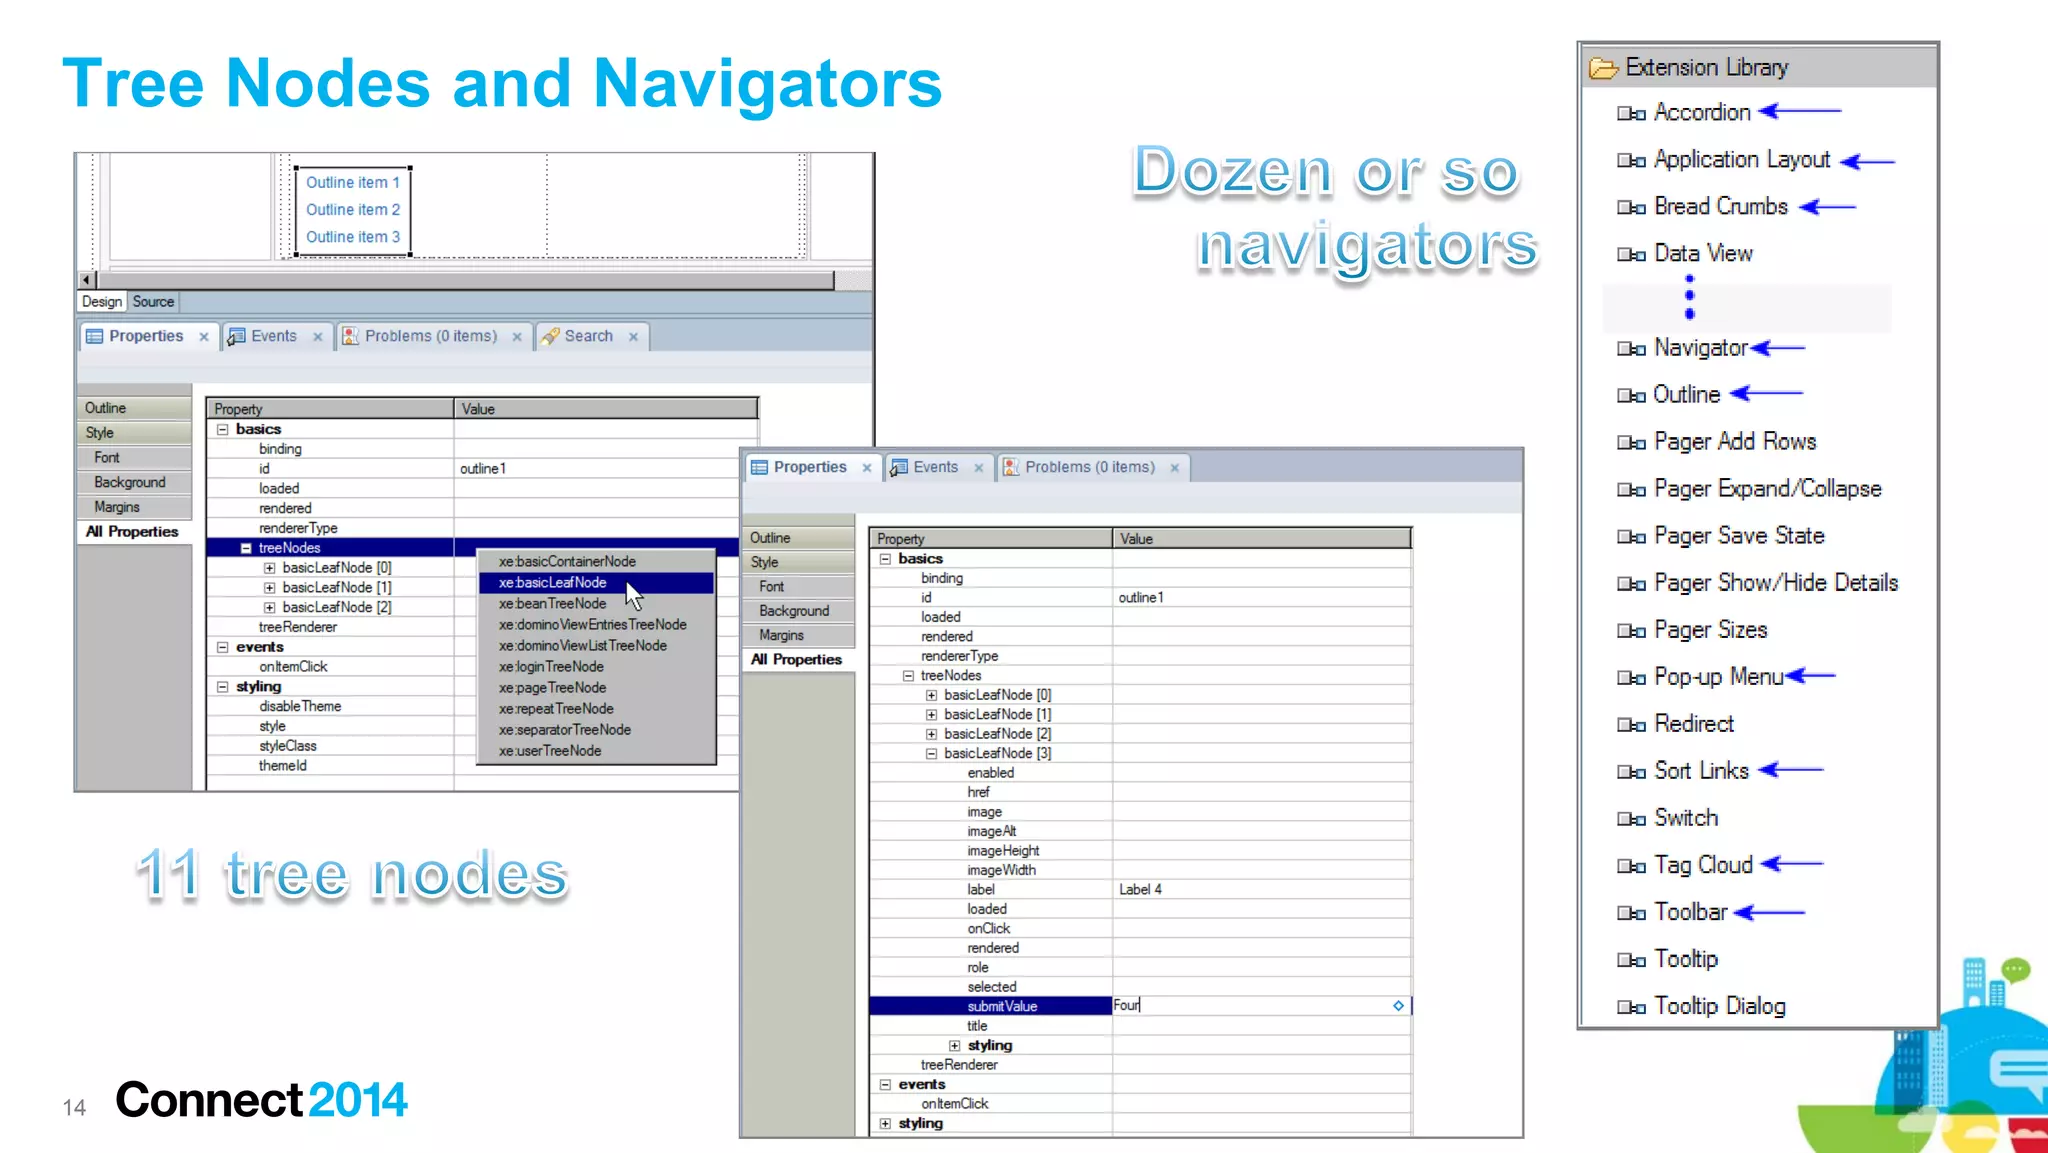
Task: Select the Toolbar control icon
Action: point(1631,912)
